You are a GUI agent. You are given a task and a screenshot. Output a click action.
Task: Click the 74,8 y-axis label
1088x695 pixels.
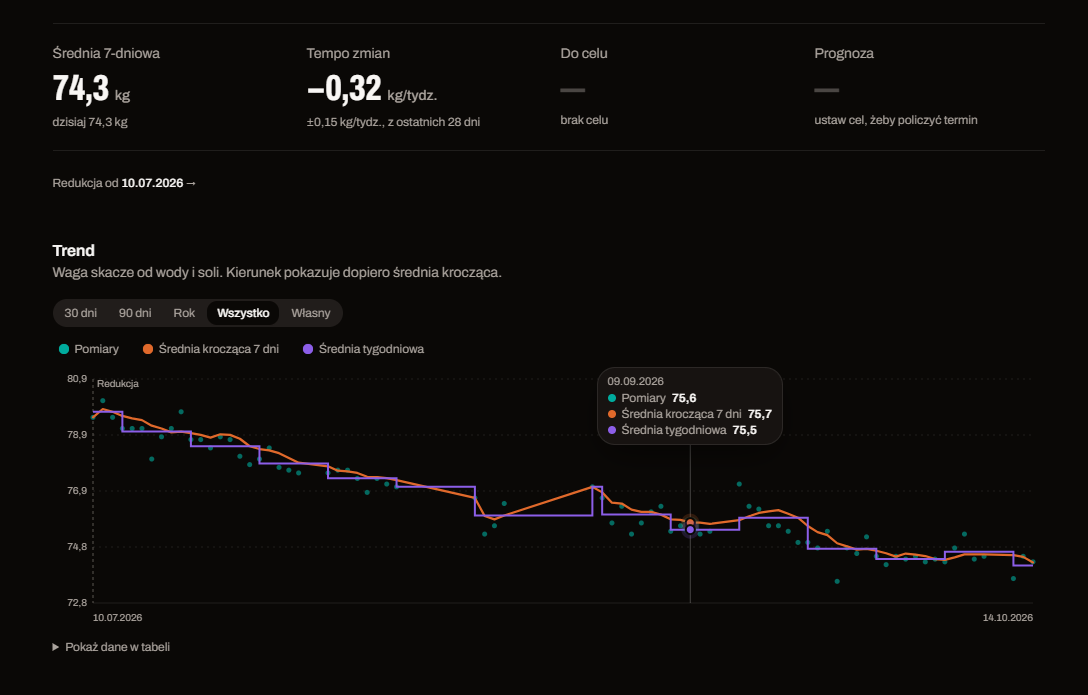(x=77, y=547)
